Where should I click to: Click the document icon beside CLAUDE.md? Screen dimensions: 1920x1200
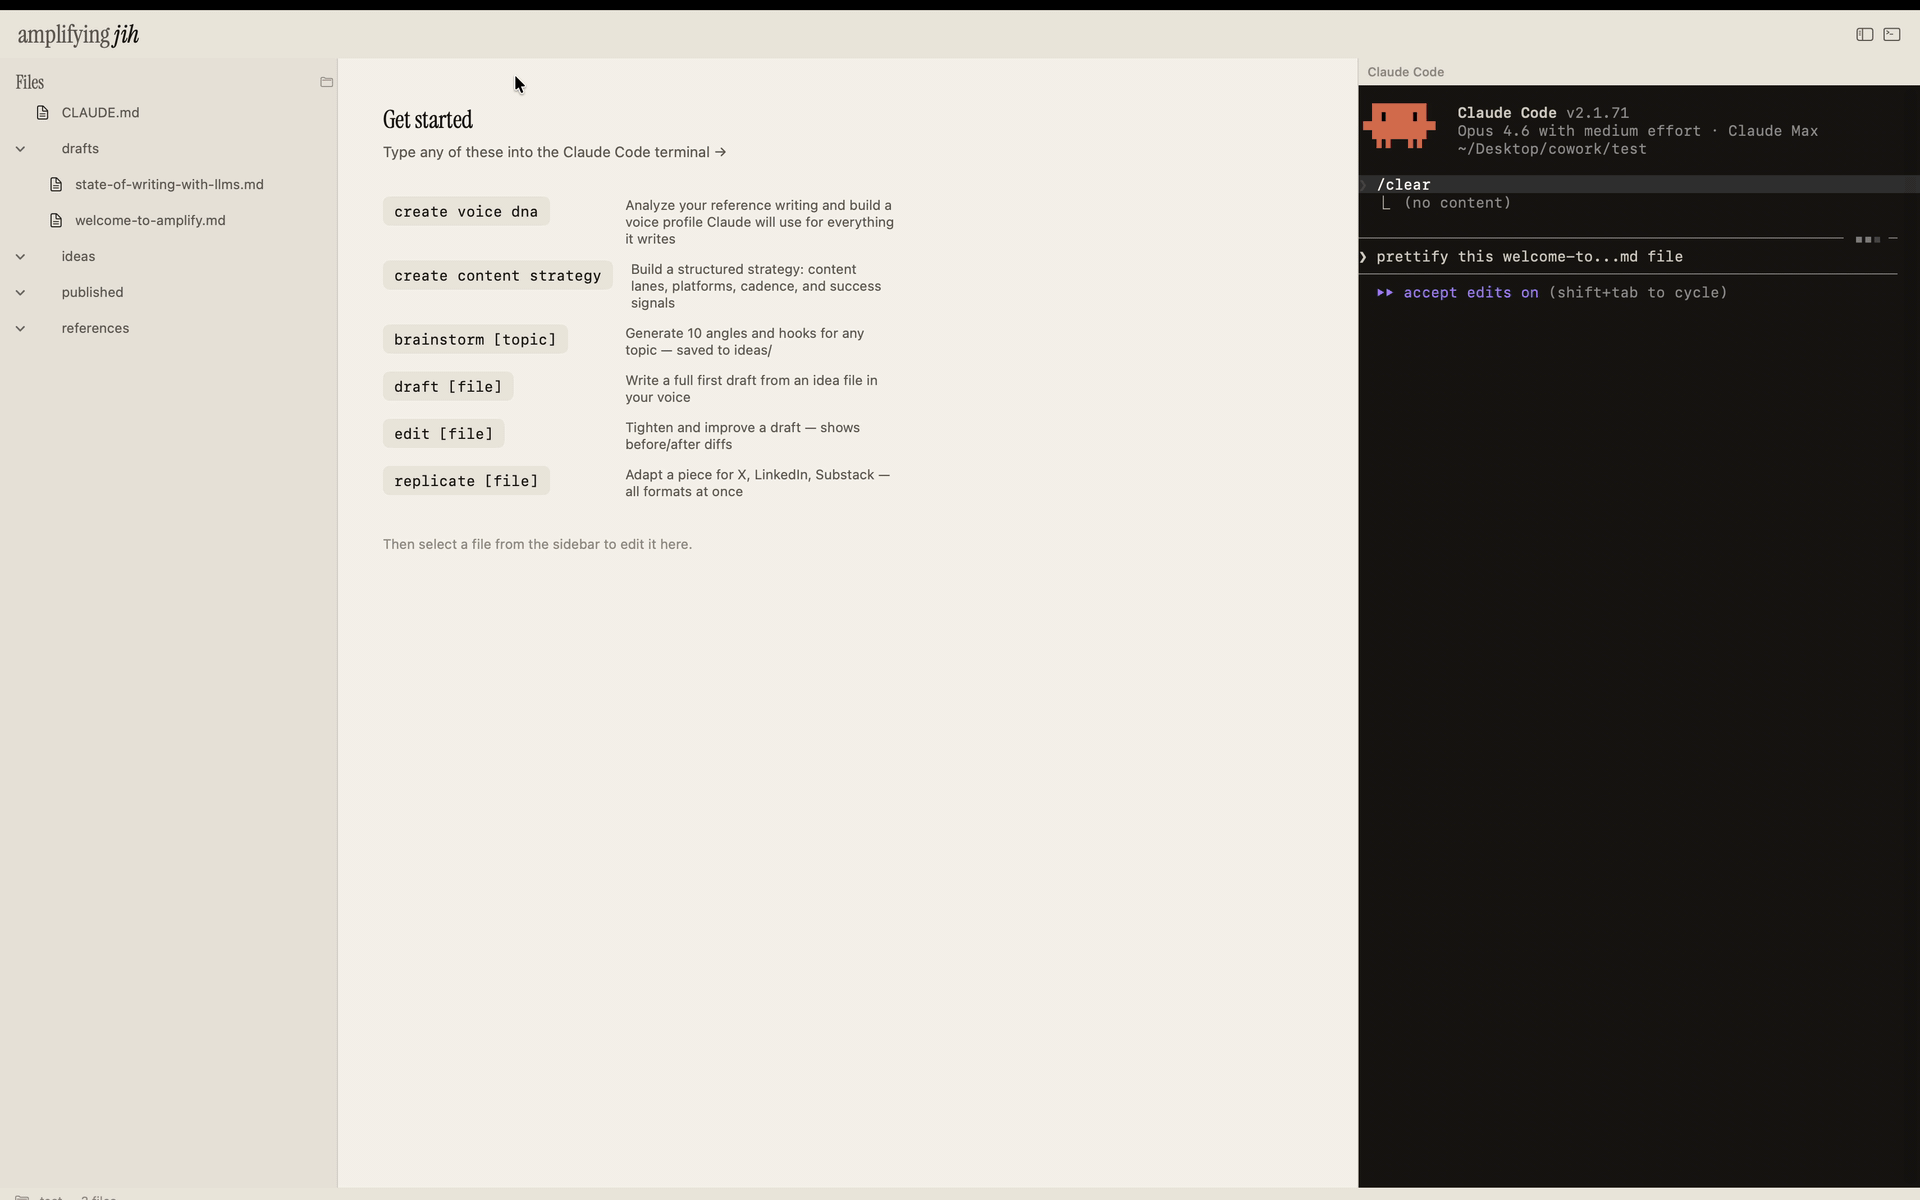tap(43, 112)
